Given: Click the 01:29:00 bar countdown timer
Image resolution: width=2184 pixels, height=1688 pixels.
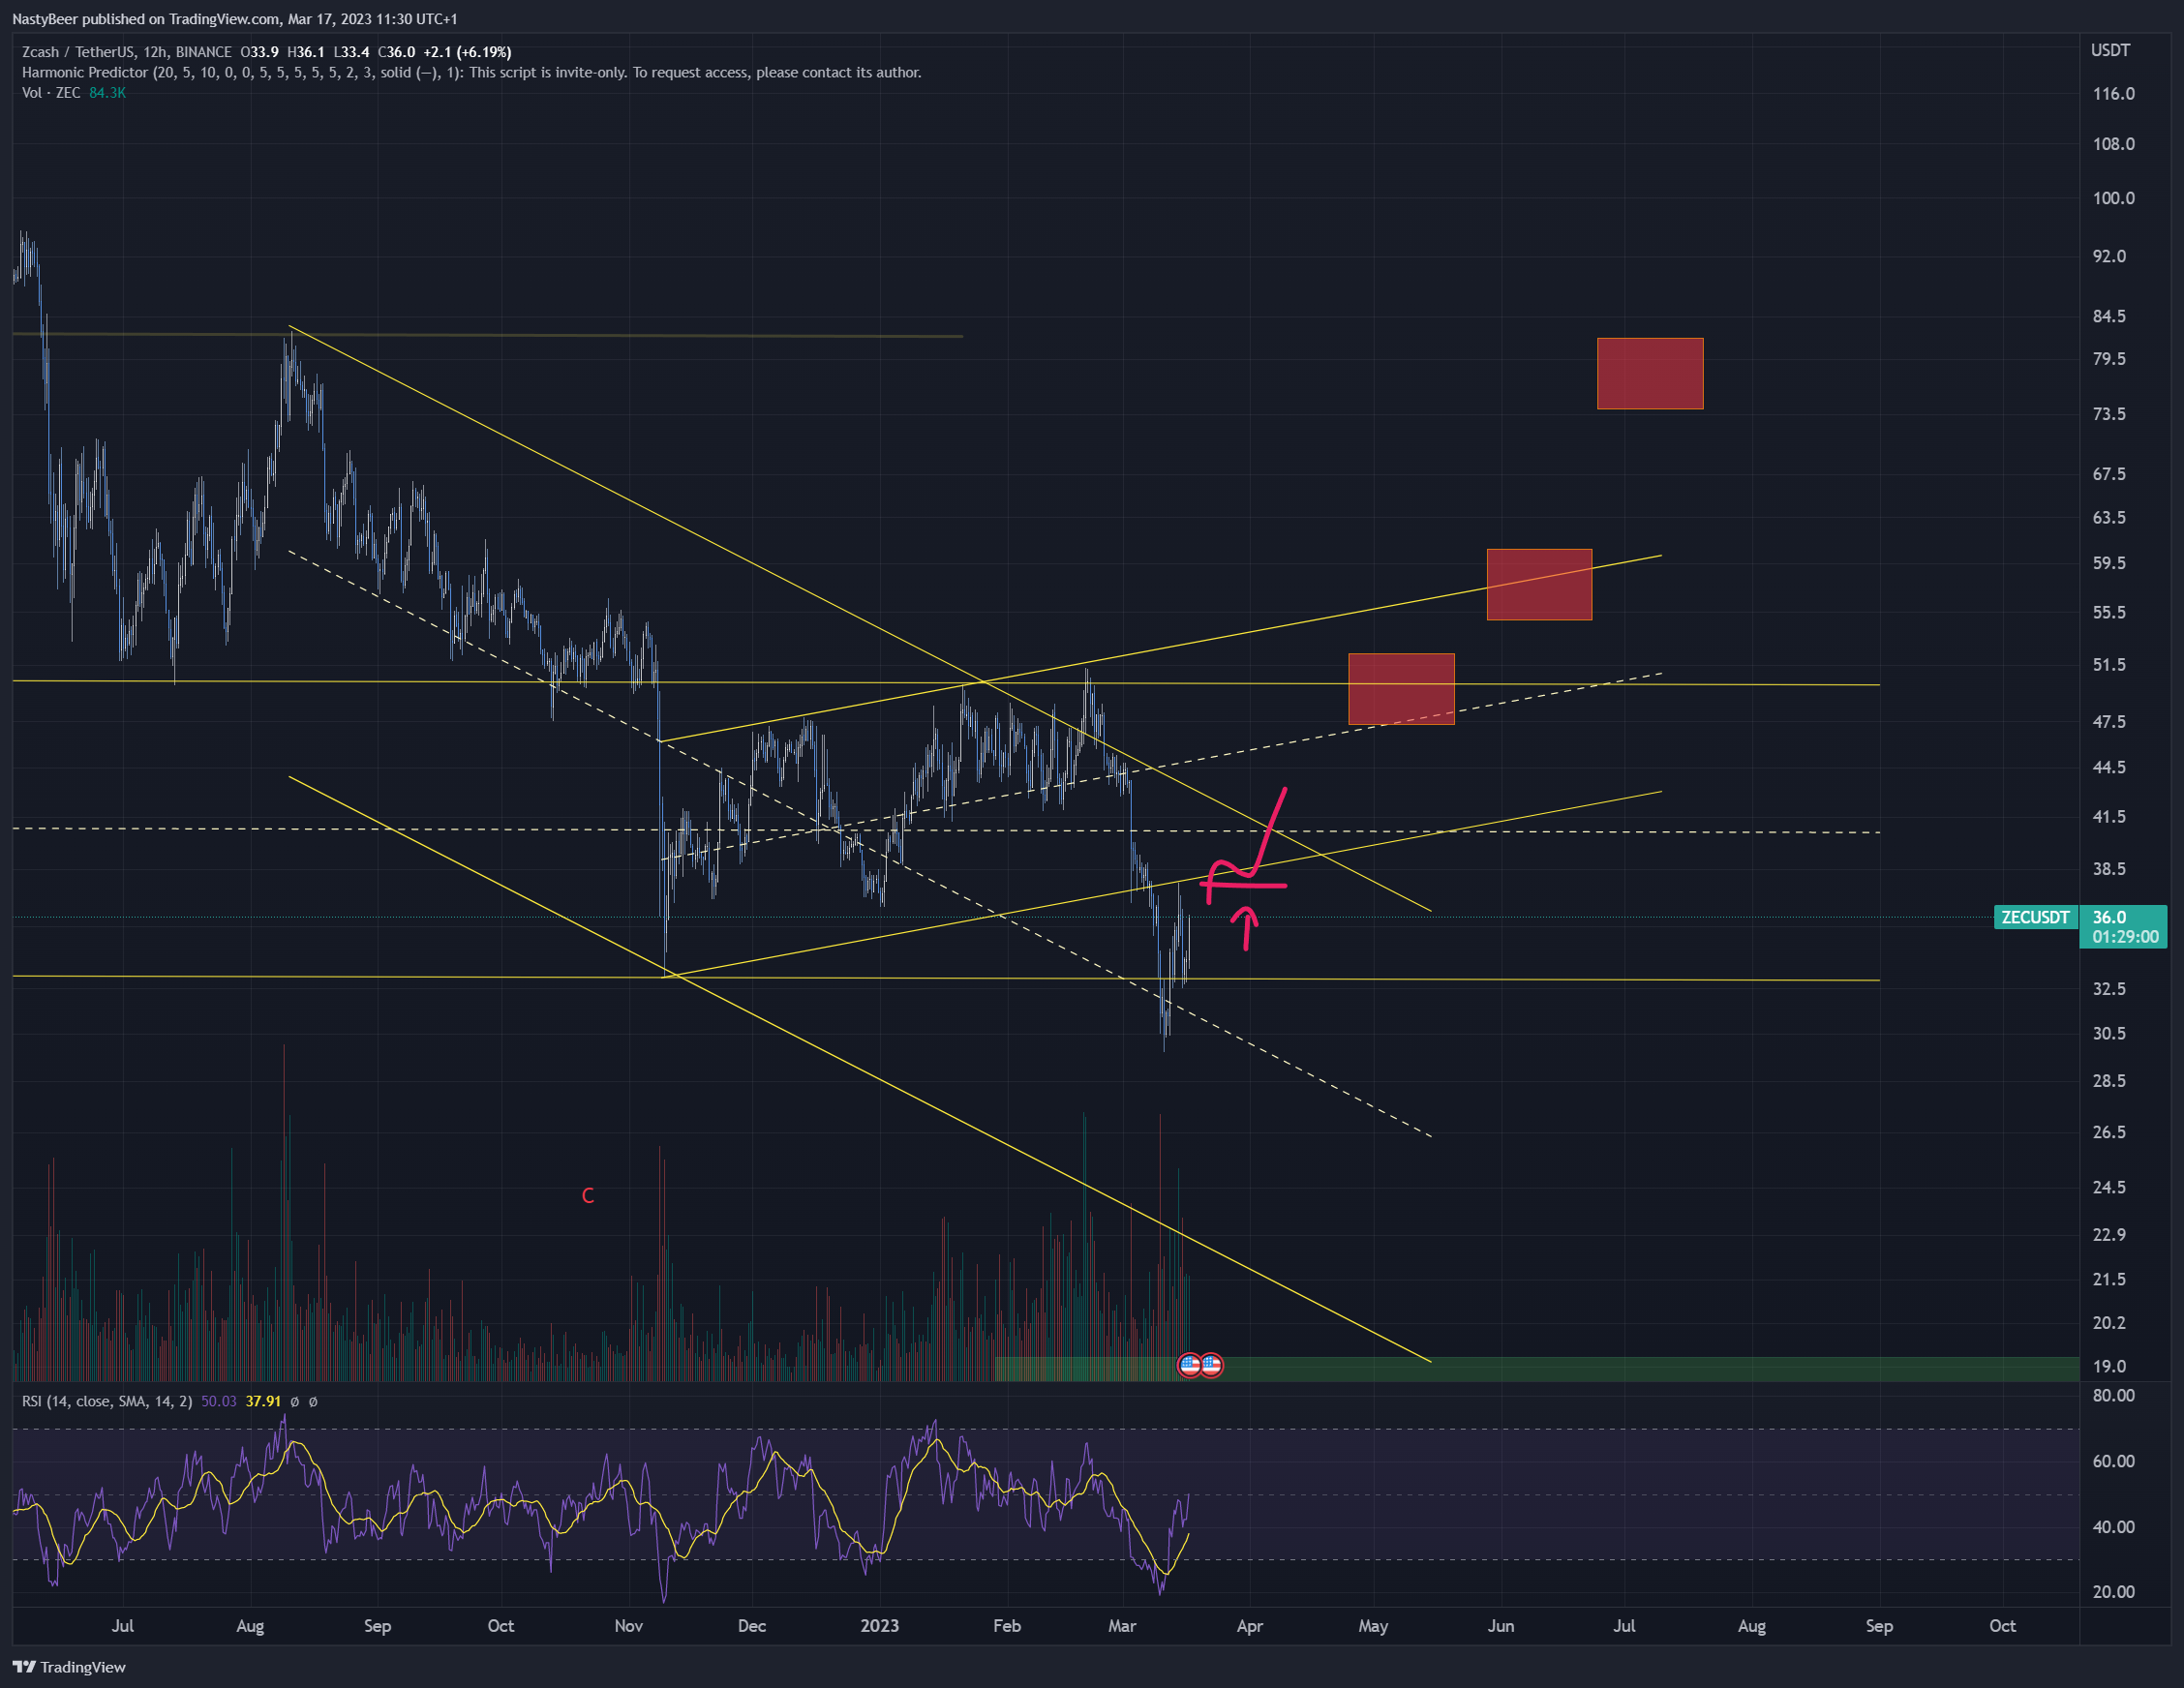Looking at the screenshot, I should click(2125, 937).
